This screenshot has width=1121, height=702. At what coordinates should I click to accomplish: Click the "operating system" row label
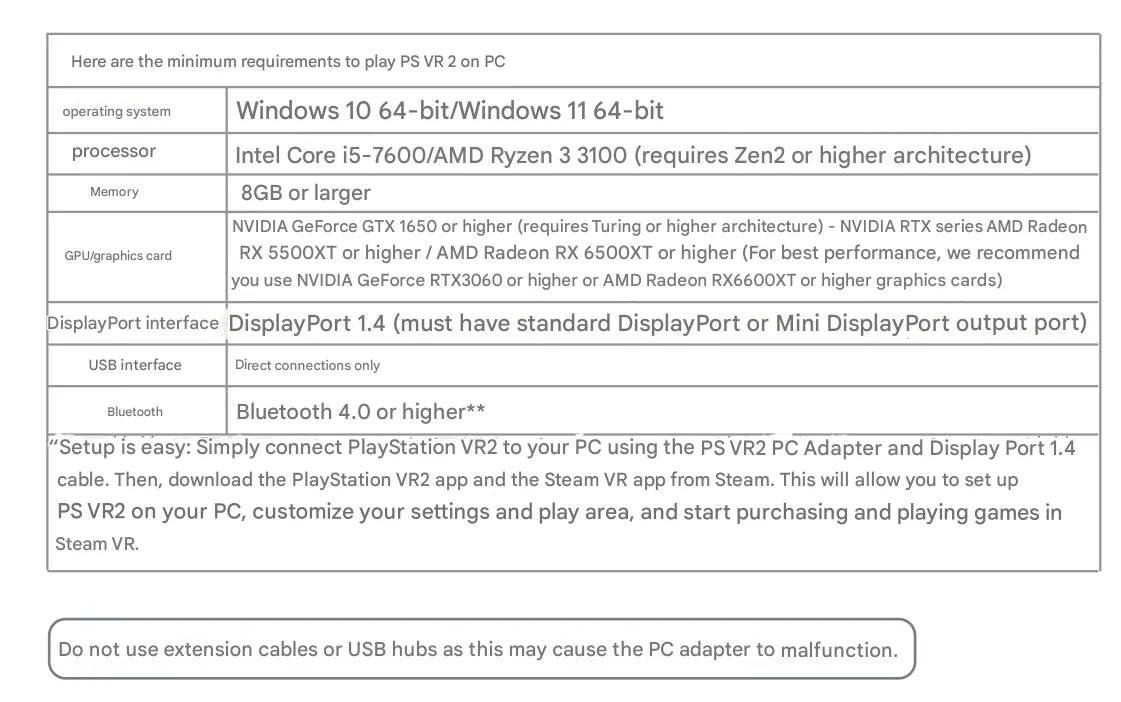pyautogui.click(x=116, y=112)
